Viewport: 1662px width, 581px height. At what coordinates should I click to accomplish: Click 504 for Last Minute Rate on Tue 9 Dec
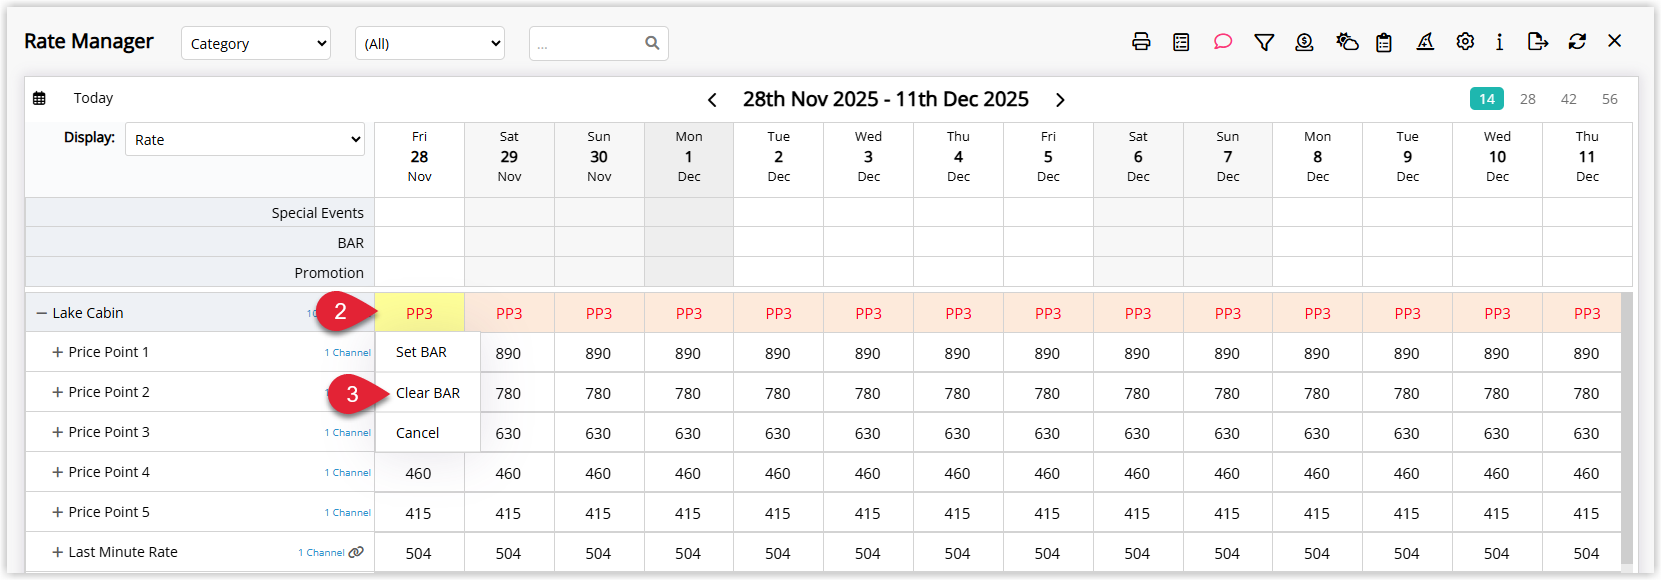point(1407,553)
